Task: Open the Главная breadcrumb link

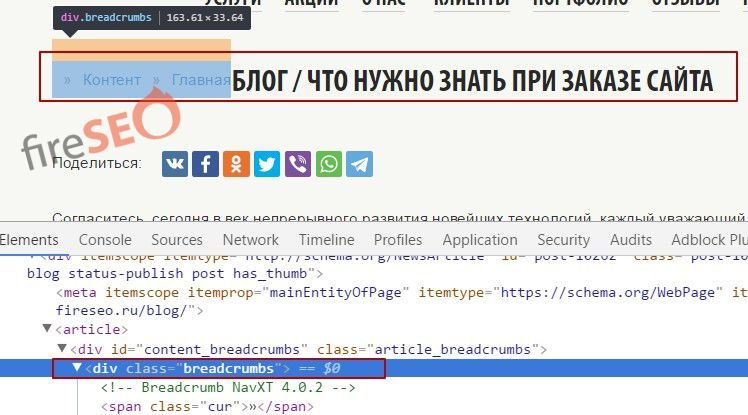Action: pyautogui.click(x=201, y=80)
